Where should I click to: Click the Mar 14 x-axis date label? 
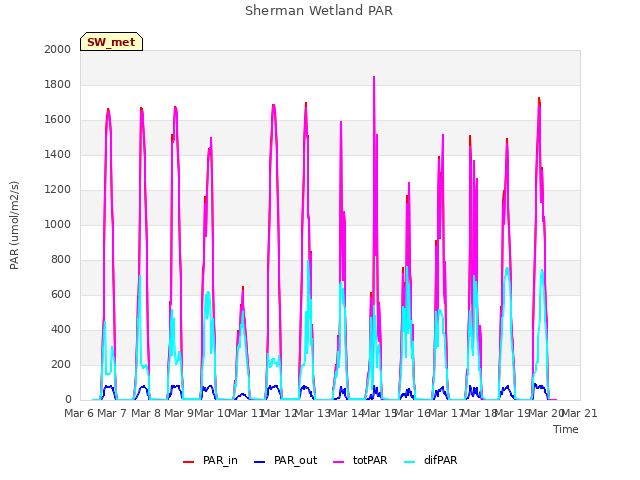coord(346,413)
